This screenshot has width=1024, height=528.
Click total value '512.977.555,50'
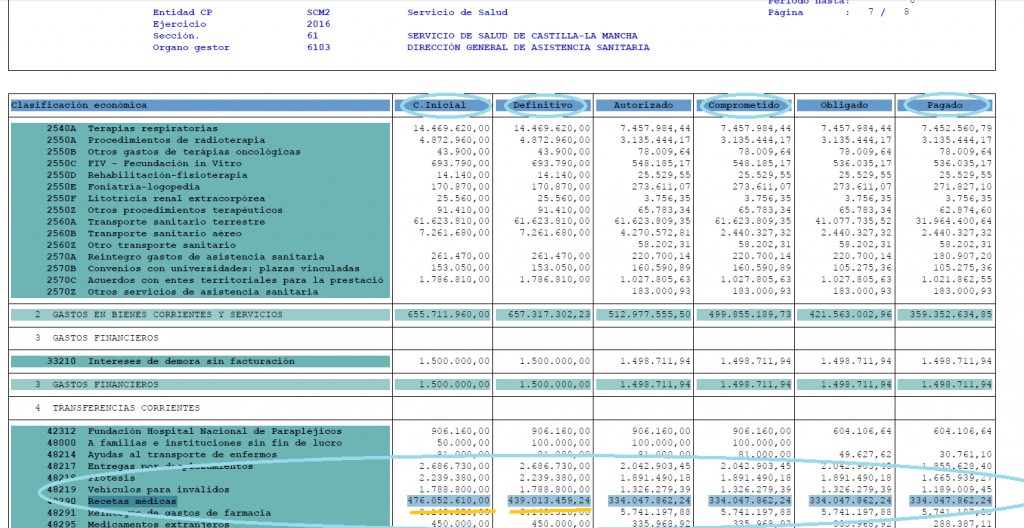click(x=650, y=315)
